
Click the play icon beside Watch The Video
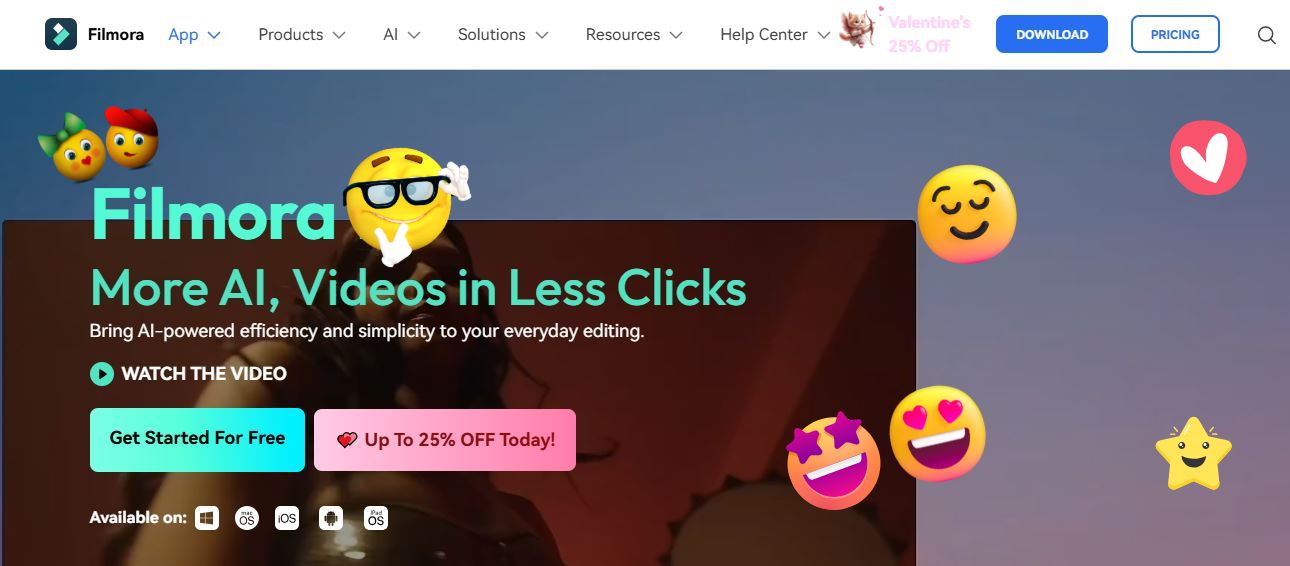(x=101, y=374)
